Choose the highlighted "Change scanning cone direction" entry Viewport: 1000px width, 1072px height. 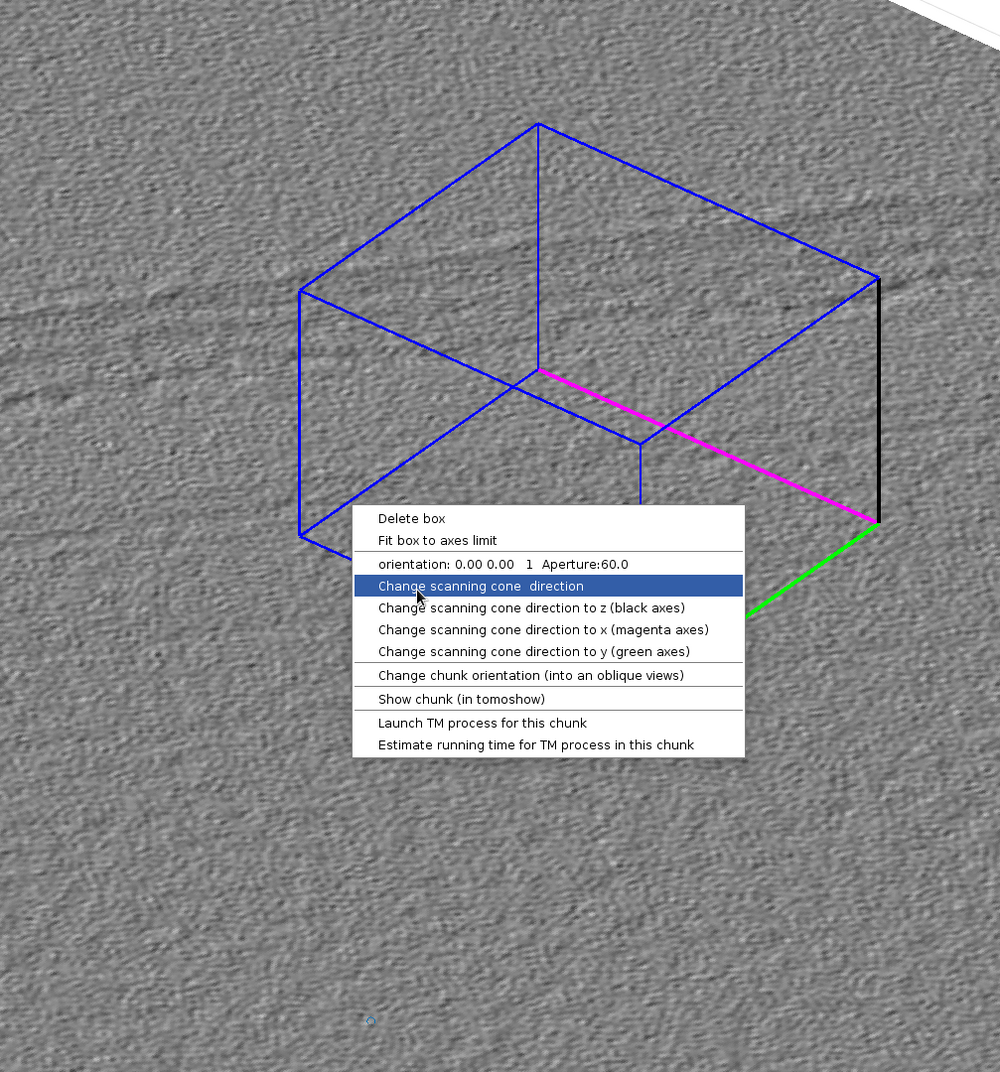click(480, 585)
